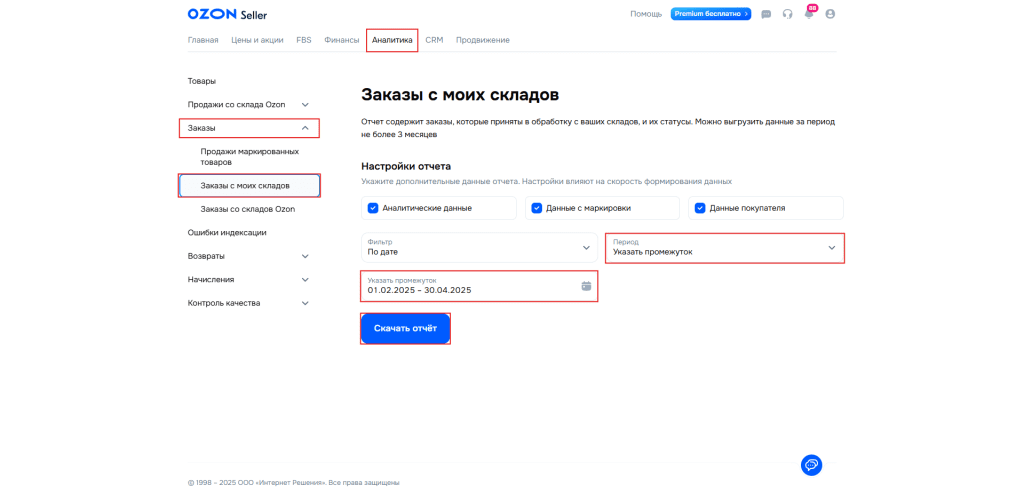Image resolution: width=1024 pixels, height=502 pixels.
Task: Open the user profile icon
Action: pyautogui.click(x=830, y=14)
